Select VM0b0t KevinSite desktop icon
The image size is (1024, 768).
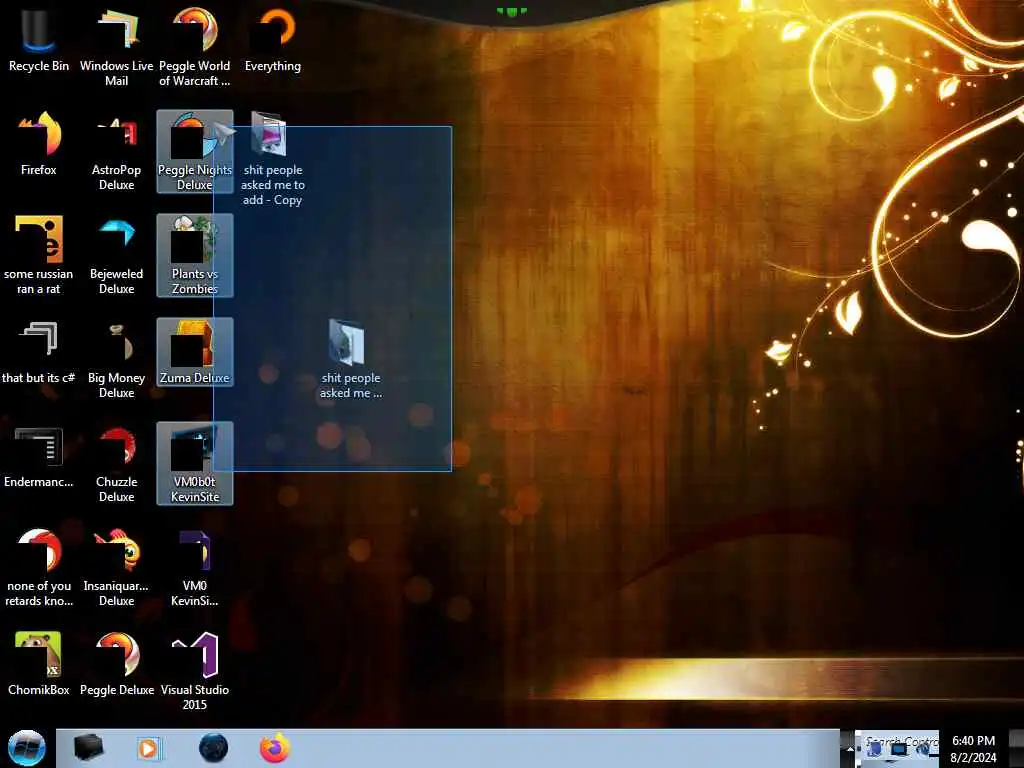pyautogui.click(x=195, y=464)
